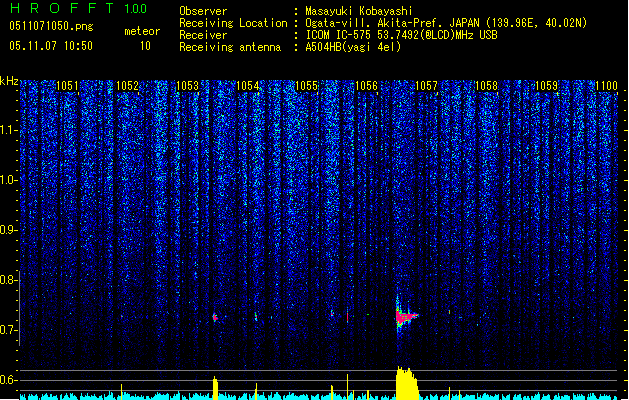Click the 1054 time marker
Screen dimensions: 629x400
pyautogui.click(x=248, y=85)
